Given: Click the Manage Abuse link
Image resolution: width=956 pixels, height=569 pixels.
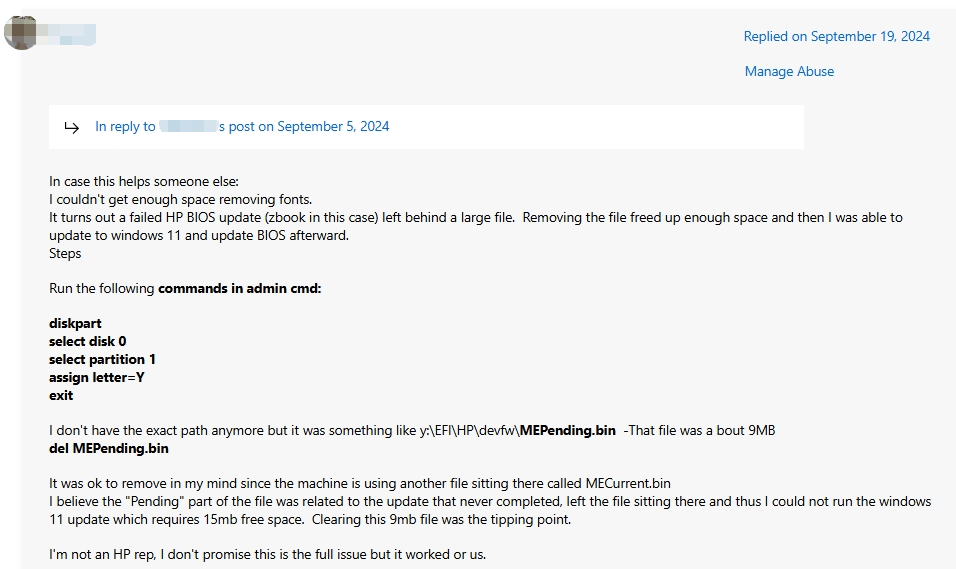Looking at the screenshot, I should click(x=789, y=71).
